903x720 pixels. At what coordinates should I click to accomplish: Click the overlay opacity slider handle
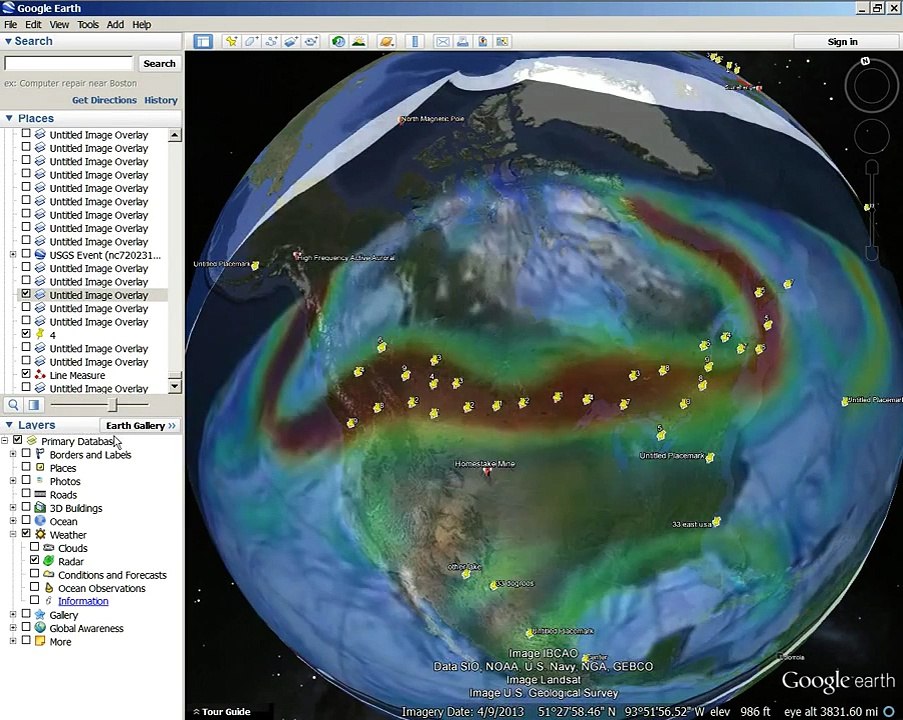tap(112, 405)
